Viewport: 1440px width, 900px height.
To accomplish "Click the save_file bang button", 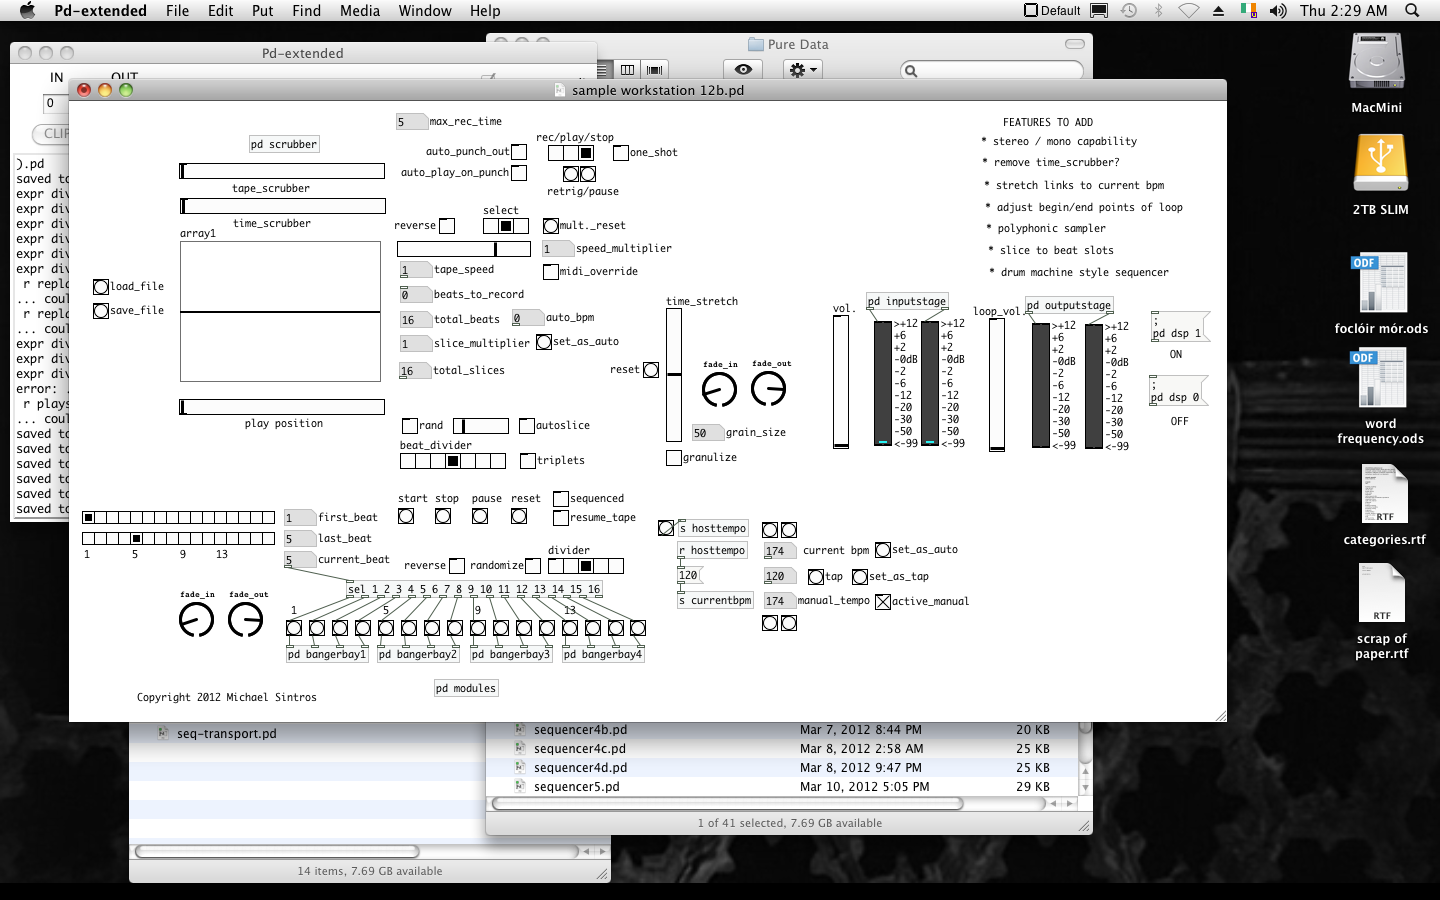I will 101,311.
